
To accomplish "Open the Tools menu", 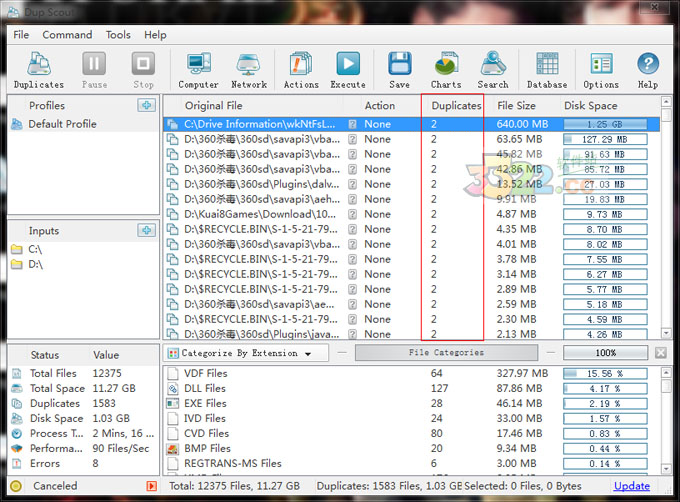I will tap(118, 35).
